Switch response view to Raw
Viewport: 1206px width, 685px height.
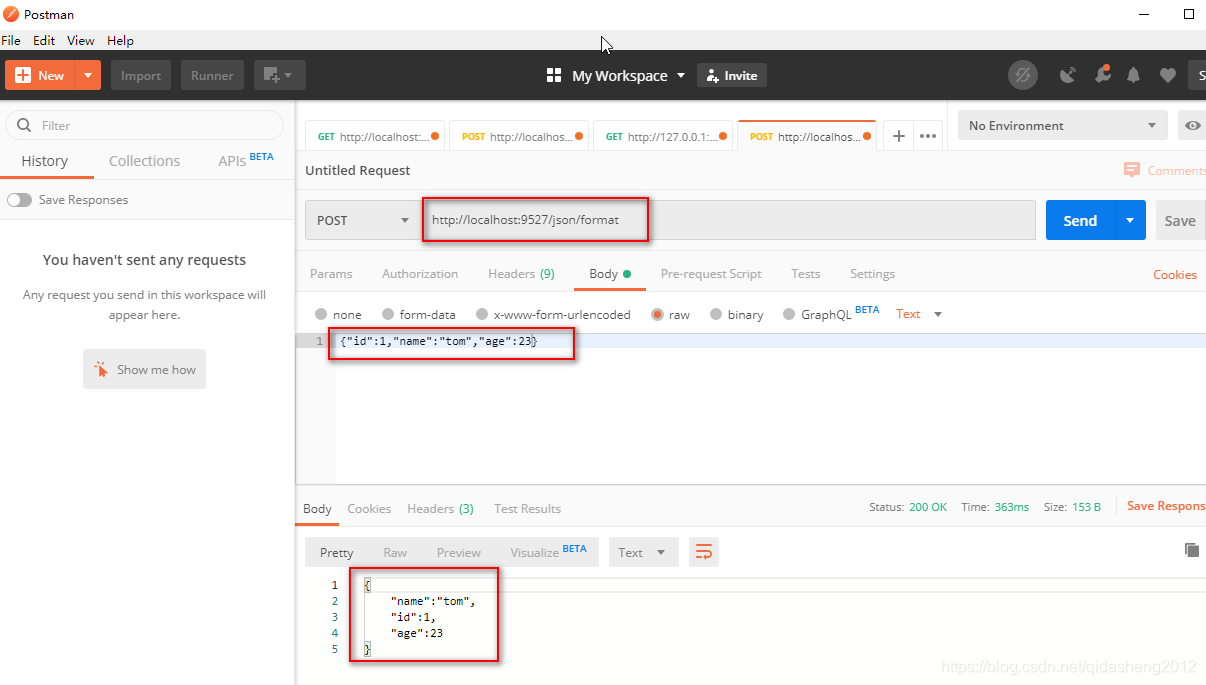[395, 552]
